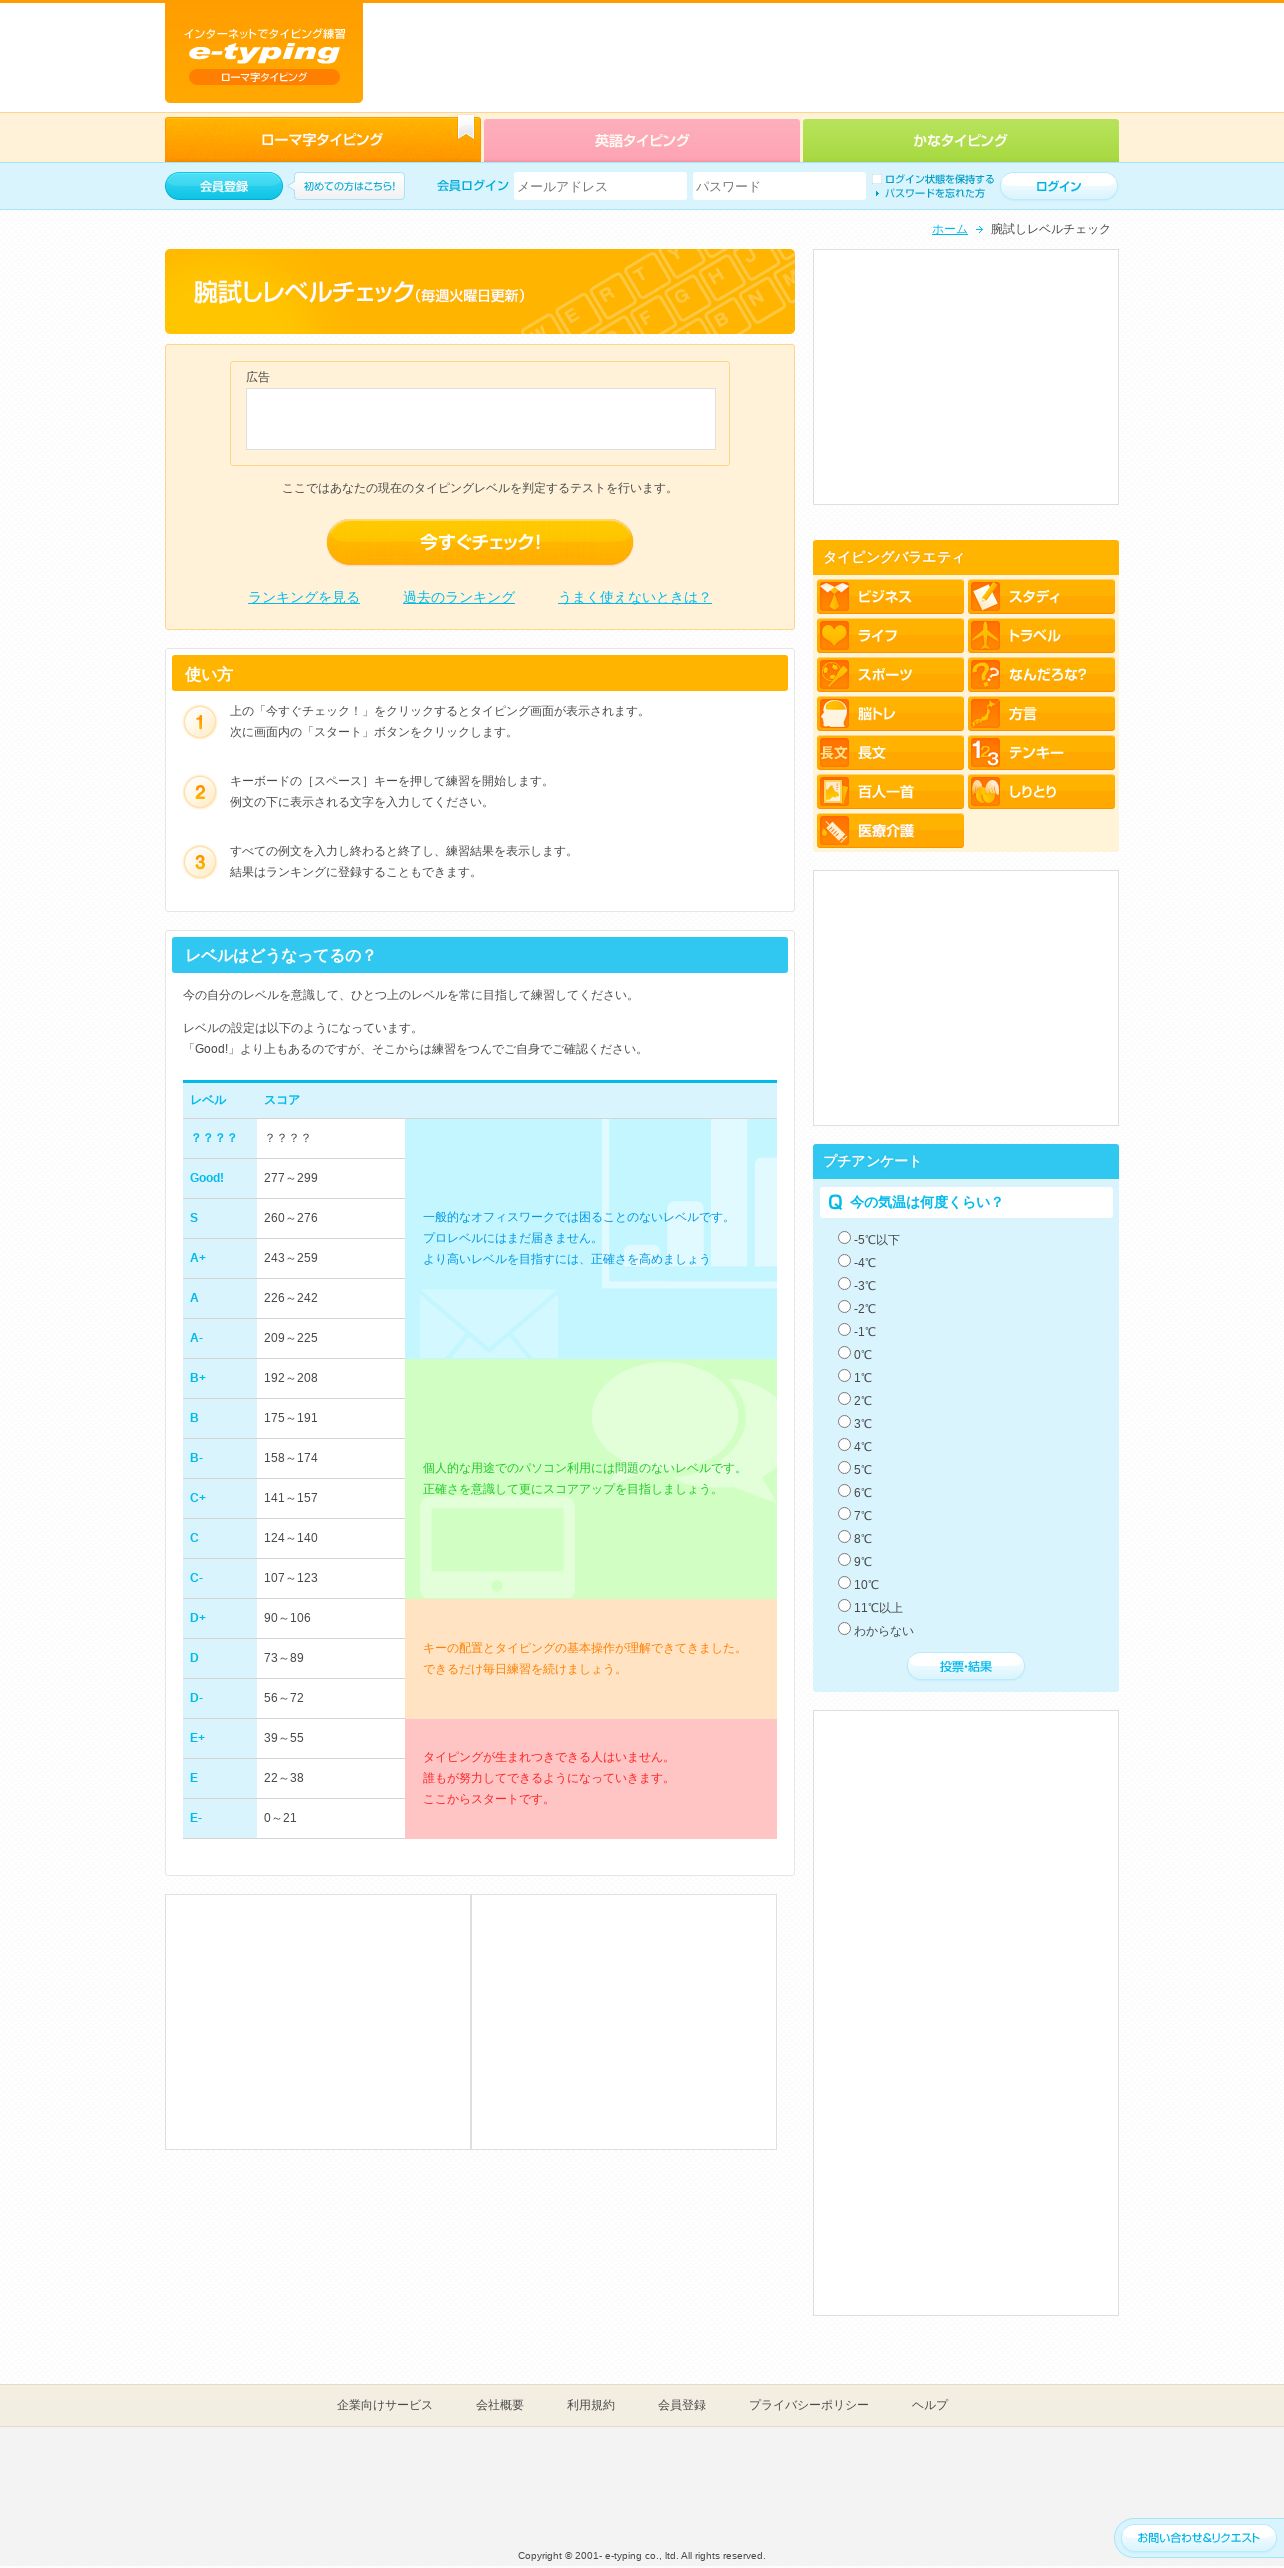
Task: Choose the 方言 typing category
Action: pos(1041,713)
